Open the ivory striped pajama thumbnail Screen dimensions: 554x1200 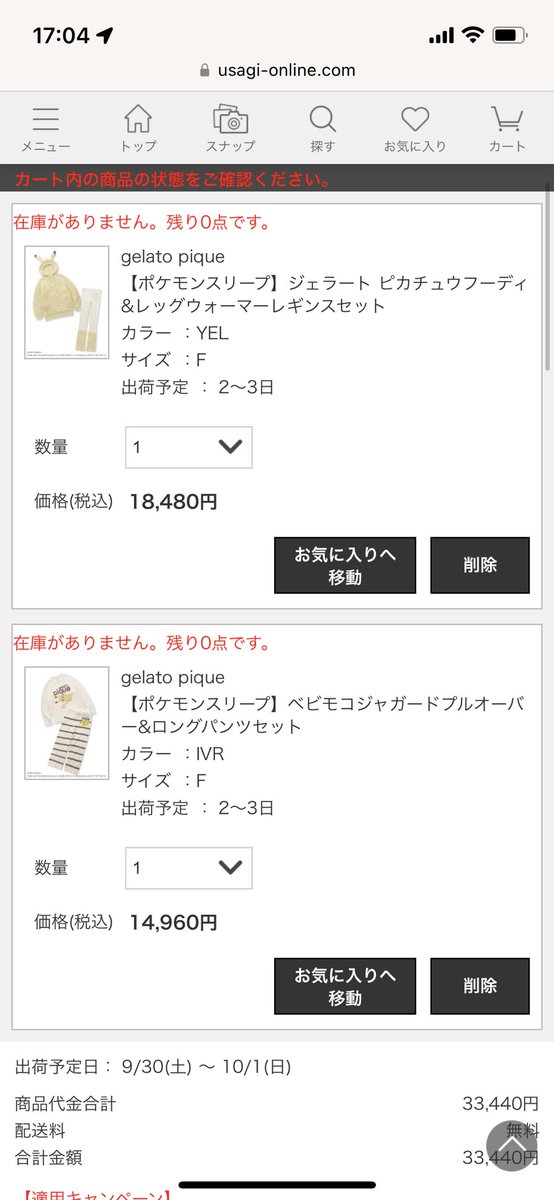66,724
